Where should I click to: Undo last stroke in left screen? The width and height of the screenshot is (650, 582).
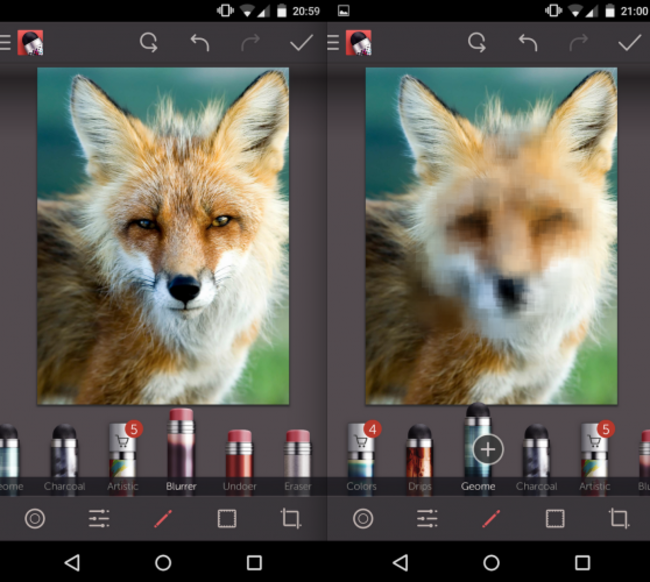(x=200, y=43)
